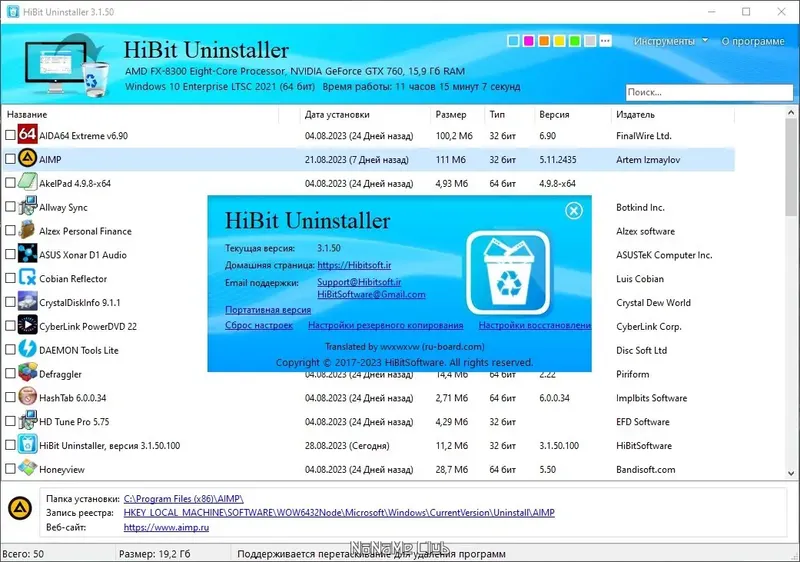Select the gray theme swatch
Image resolution: width=800 pixels, height=562 pixels.
pos(590,41)
